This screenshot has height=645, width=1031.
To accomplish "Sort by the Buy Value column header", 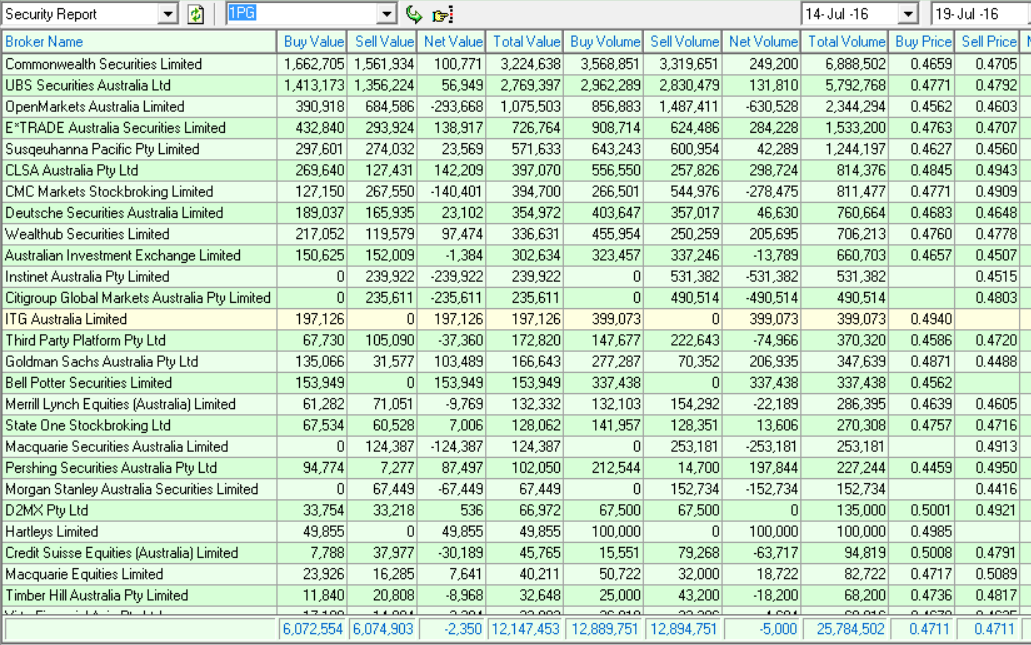I will coord(312,41).
